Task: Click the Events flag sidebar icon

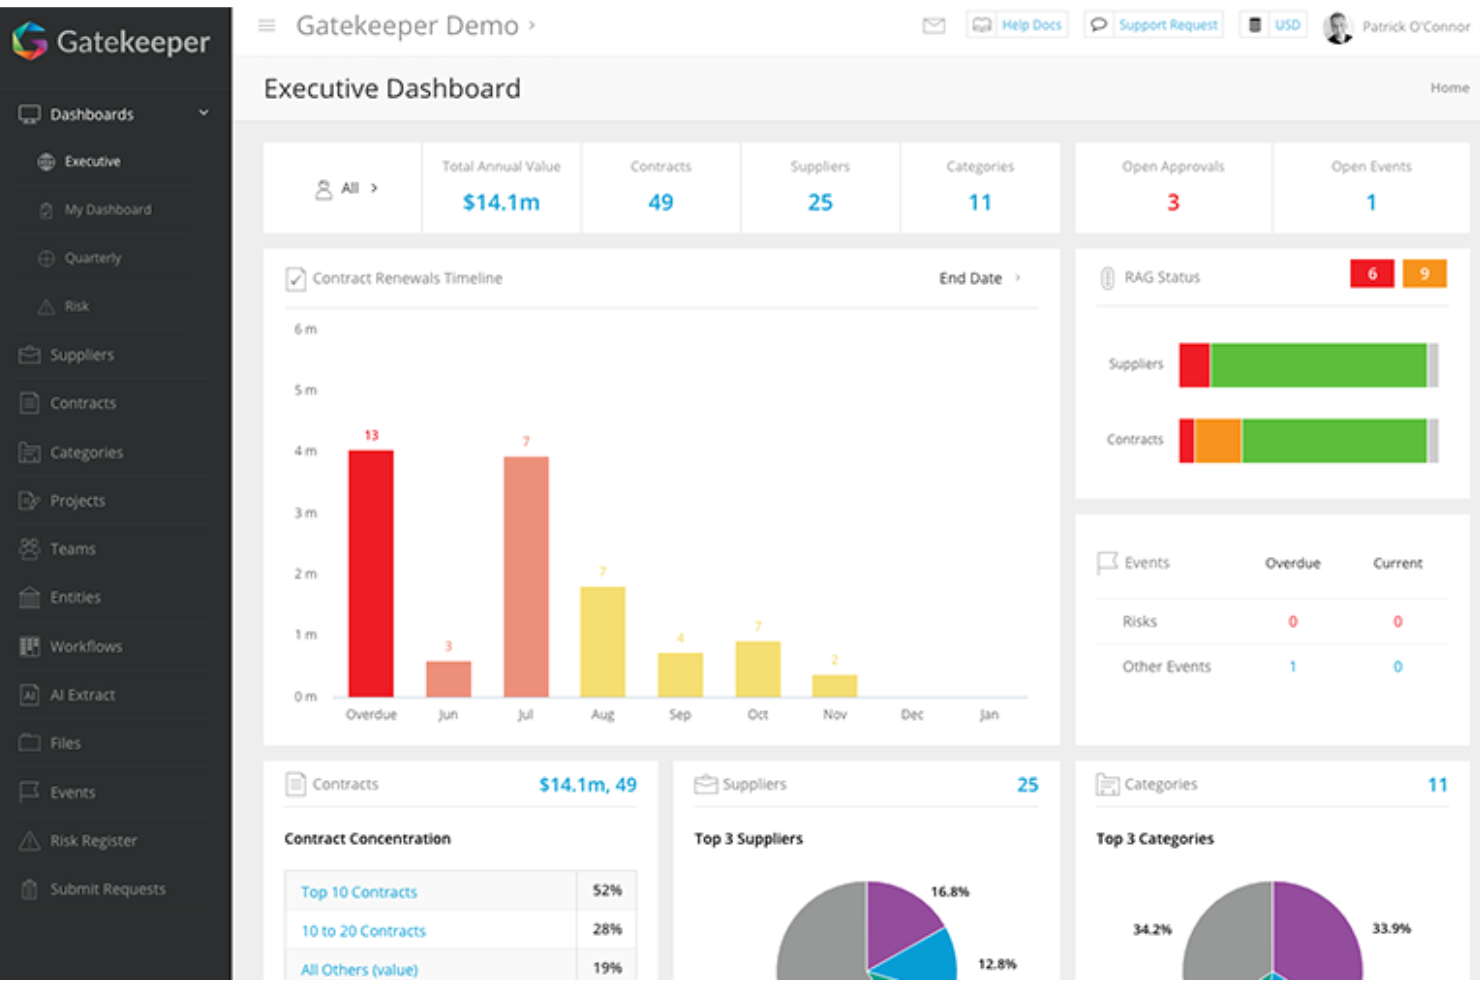Action: [x=30, y=792]
